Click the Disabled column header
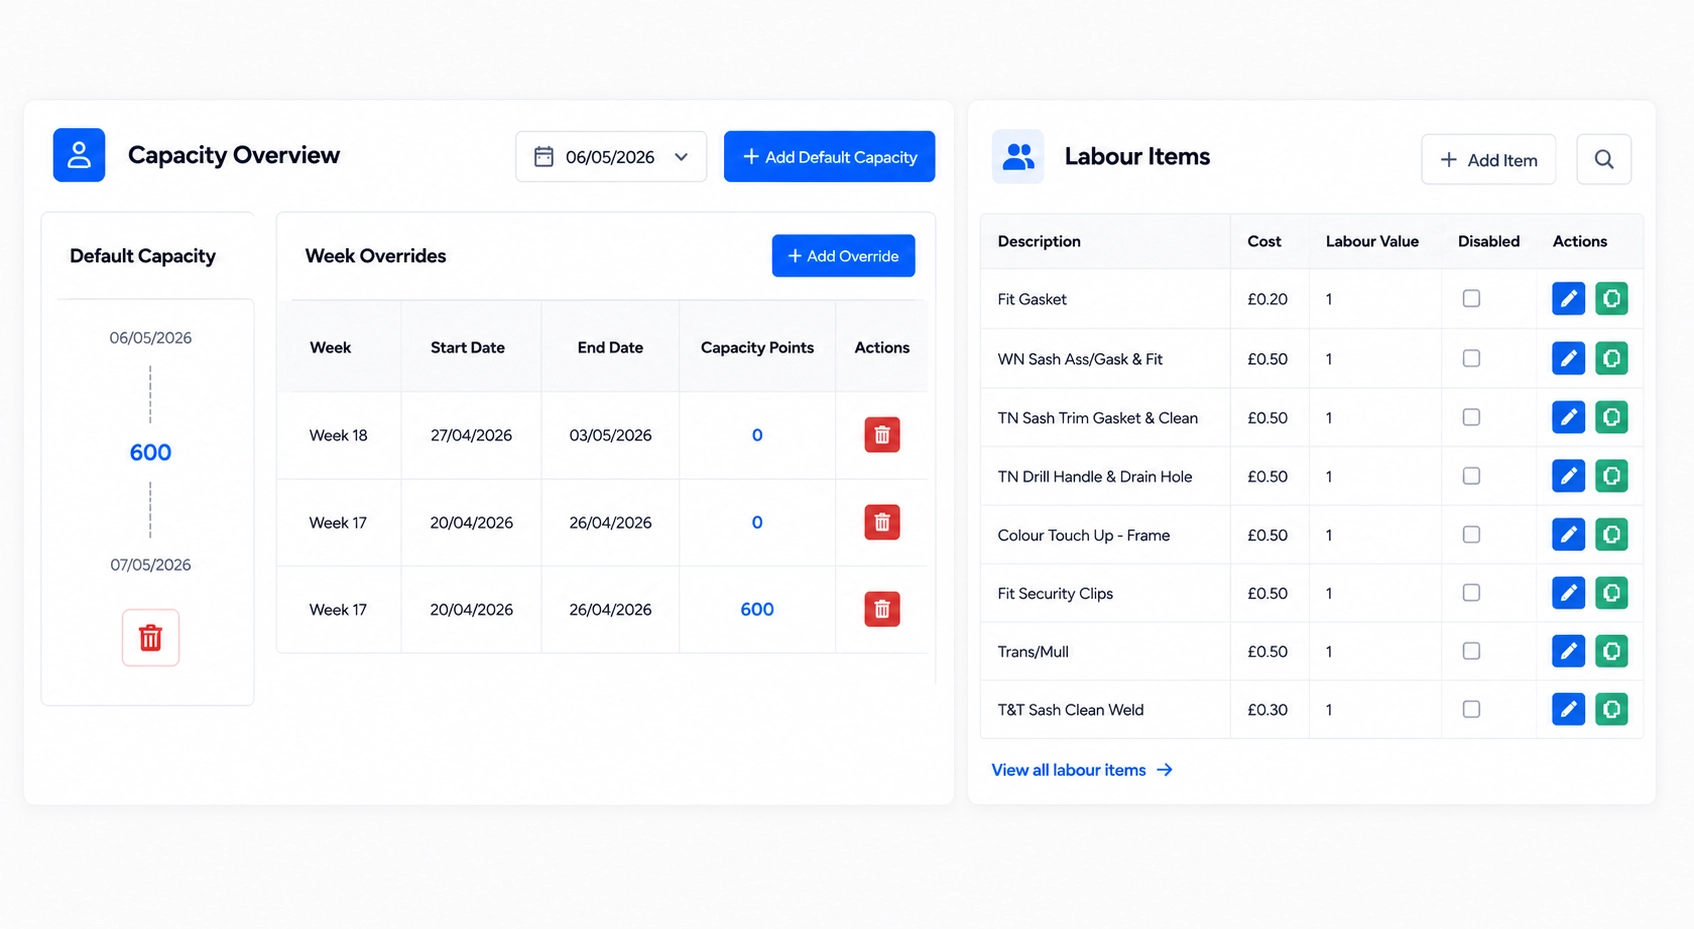Viewport: 1694px width, 929px height. pos(1488,241)
